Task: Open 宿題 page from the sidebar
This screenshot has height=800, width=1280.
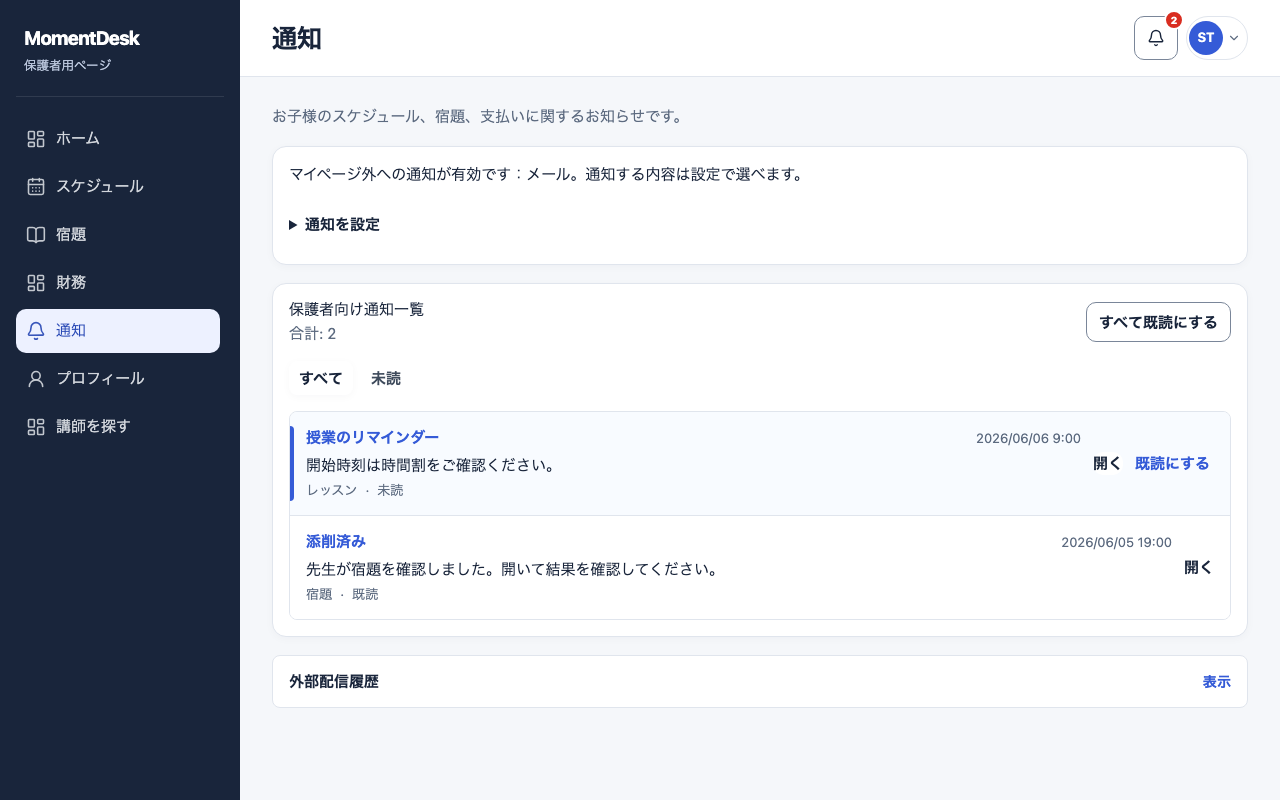Action: (118, 235)
